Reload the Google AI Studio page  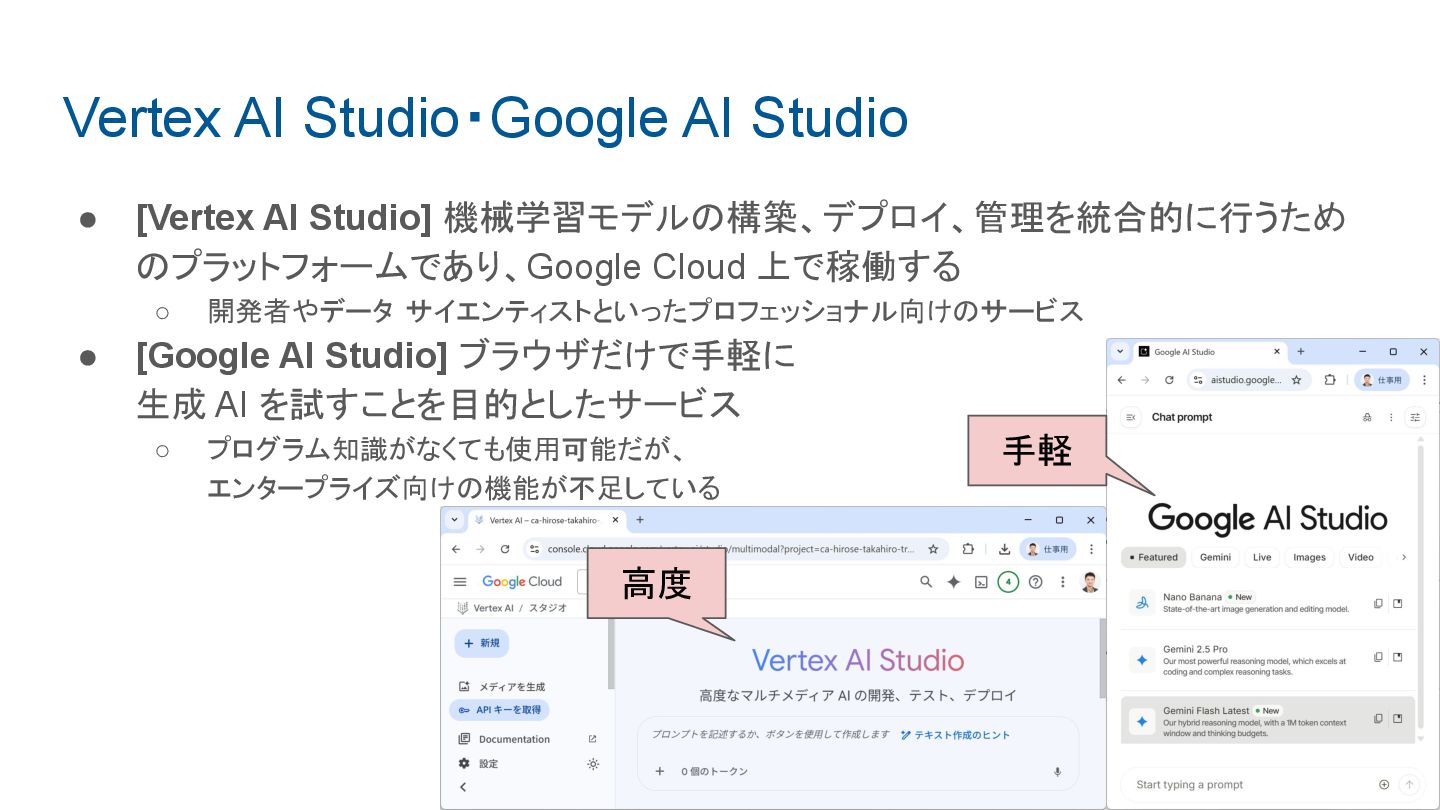[x=1169, y=380]
